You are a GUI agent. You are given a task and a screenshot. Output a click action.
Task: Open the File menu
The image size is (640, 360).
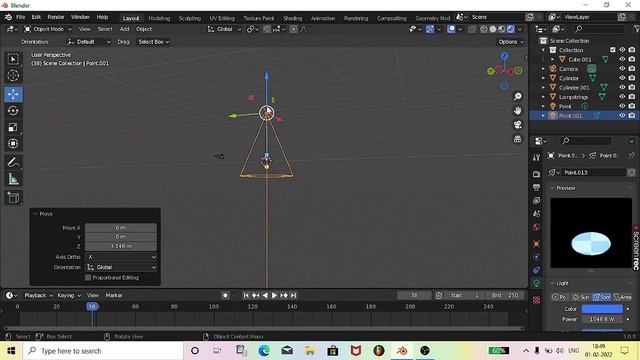click(x=20, y=17)
